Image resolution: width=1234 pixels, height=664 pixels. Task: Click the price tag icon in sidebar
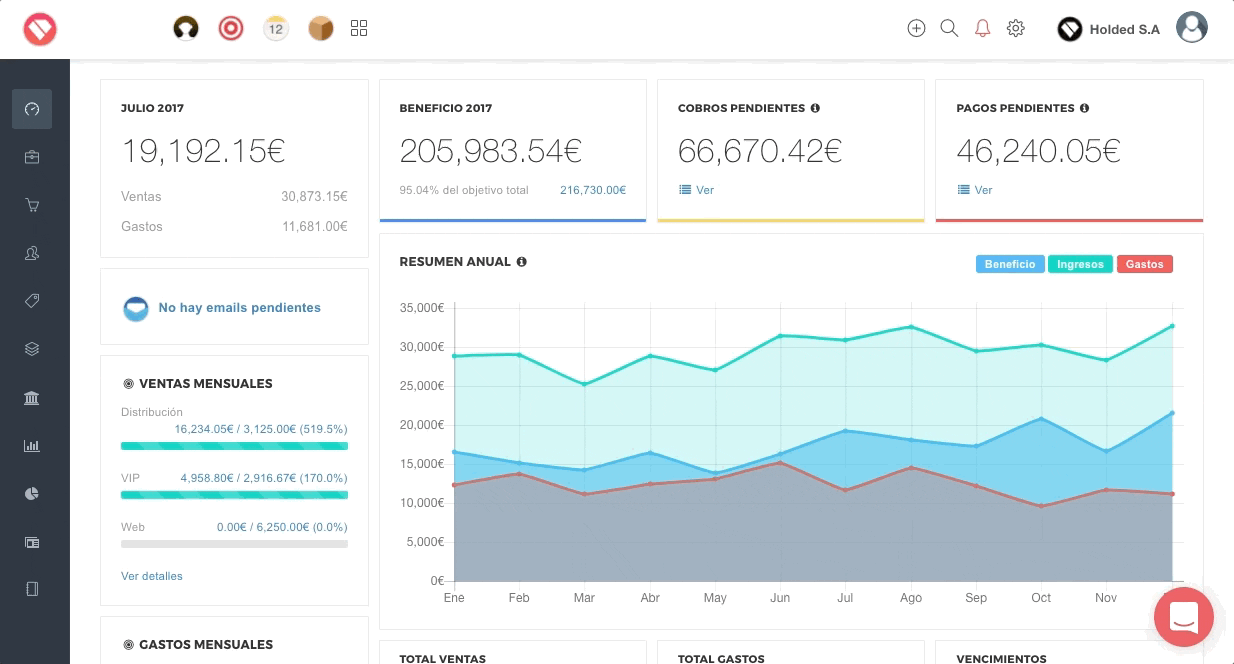32,301
